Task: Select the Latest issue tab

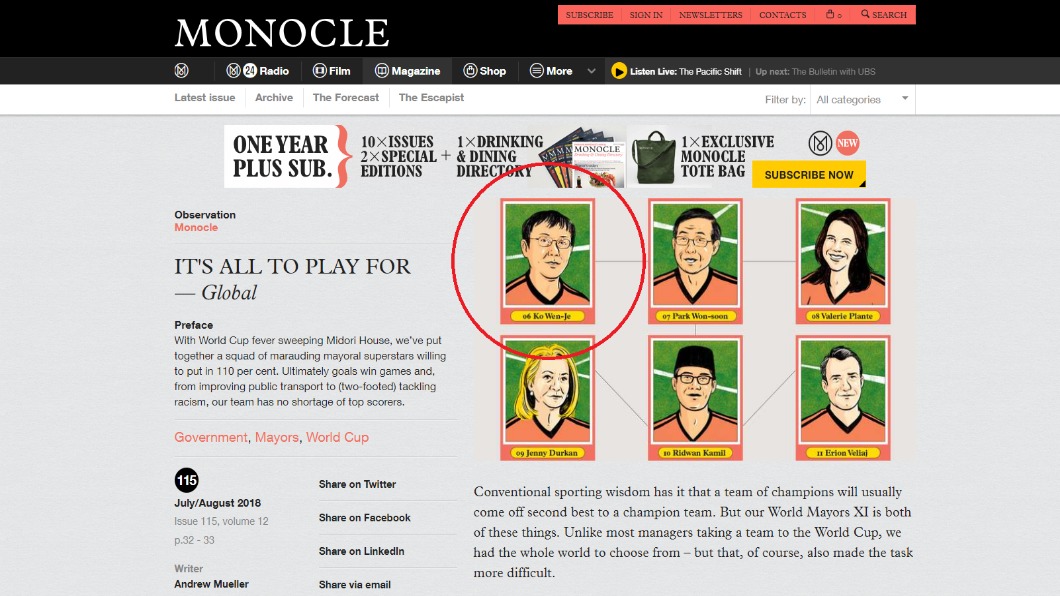Action: tap(205, 97)
